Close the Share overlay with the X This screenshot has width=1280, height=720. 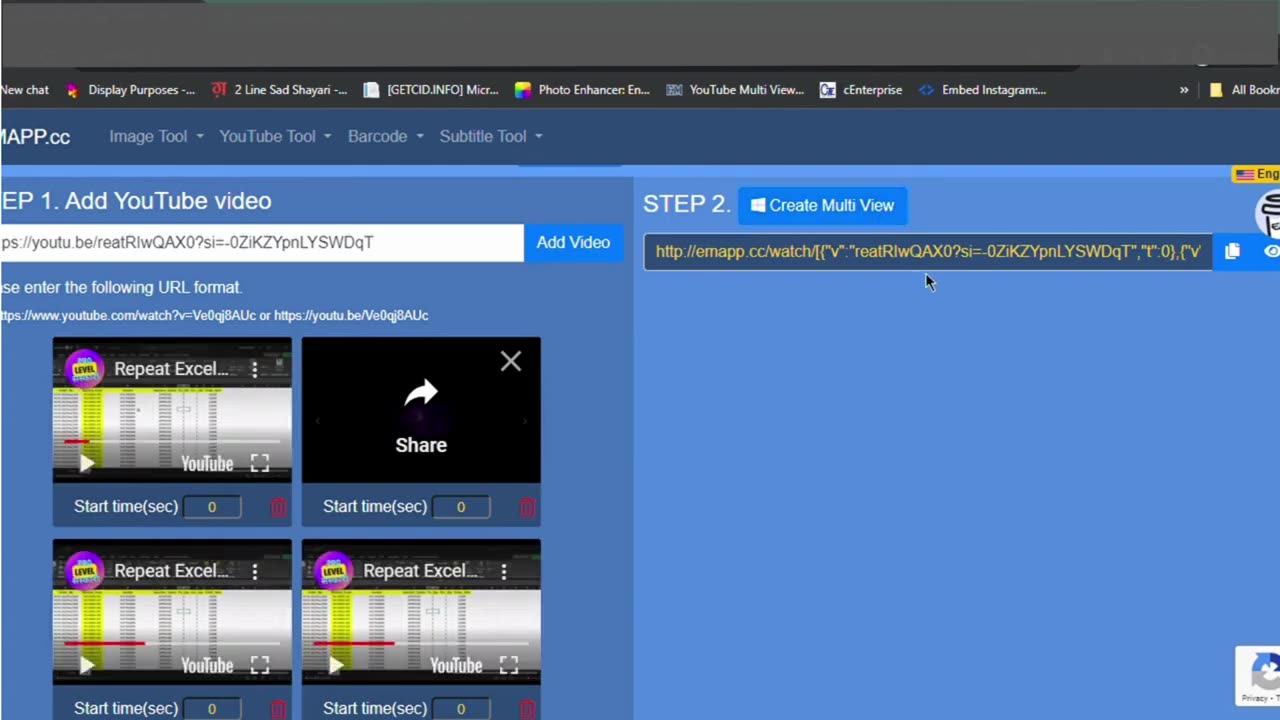511,361
